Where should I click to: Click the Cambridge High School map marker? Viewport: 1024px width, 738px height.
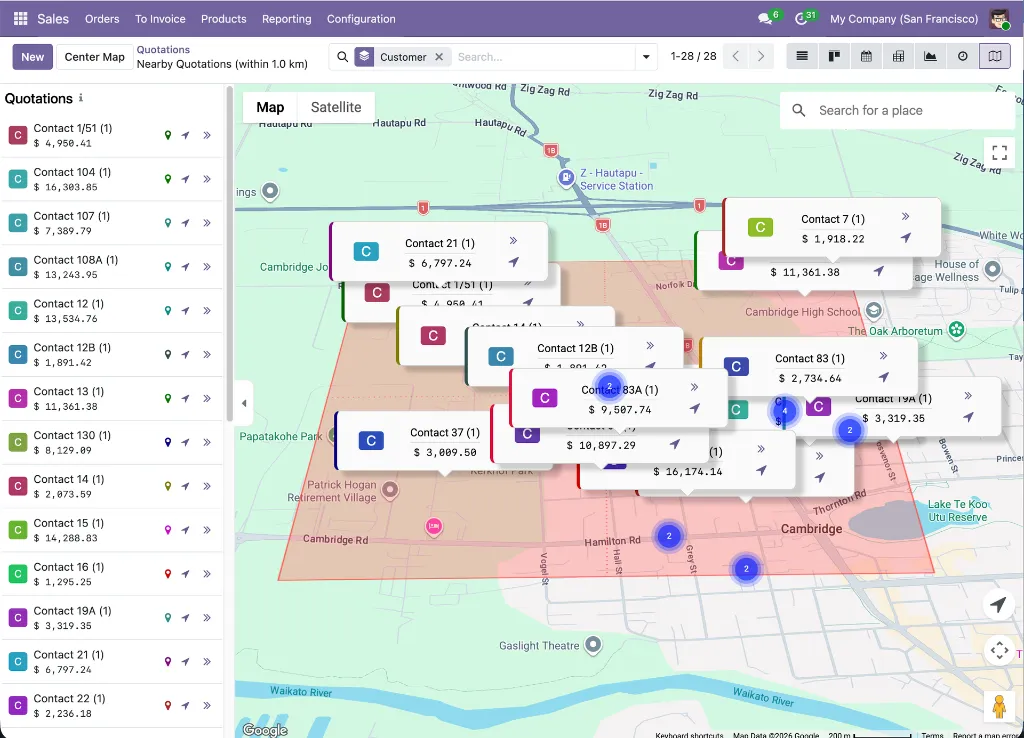873,310
